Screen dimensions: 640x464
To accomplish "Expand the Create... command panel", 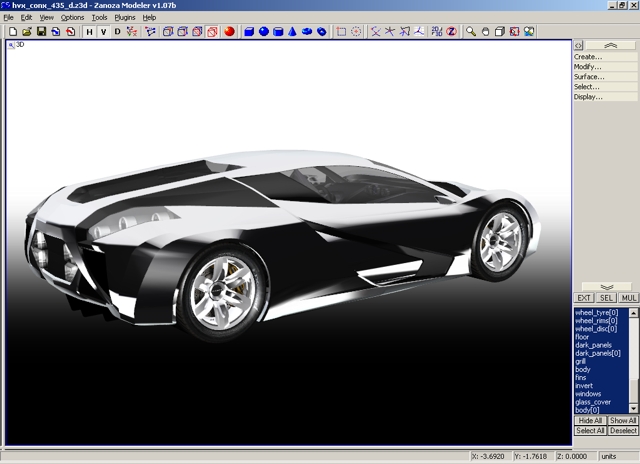I will tap(605, 57).
